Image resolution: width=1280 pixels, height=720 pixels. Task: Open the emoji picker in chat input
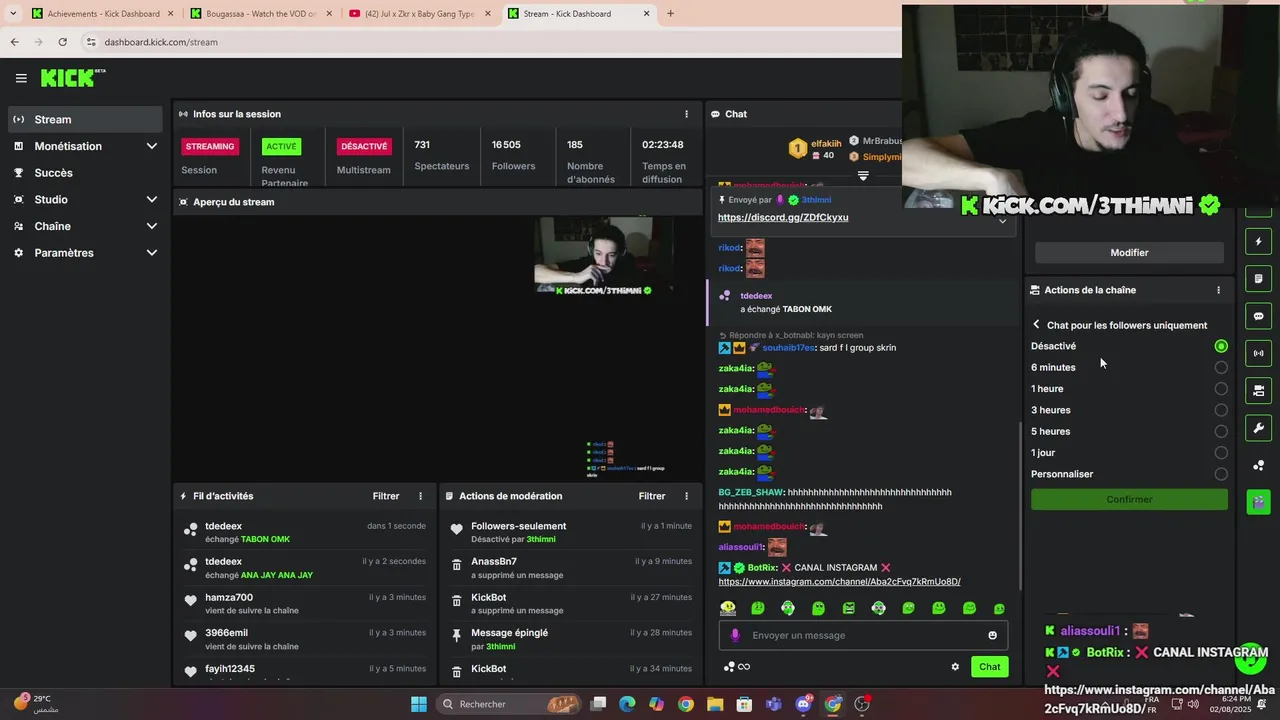click(992, 635)
